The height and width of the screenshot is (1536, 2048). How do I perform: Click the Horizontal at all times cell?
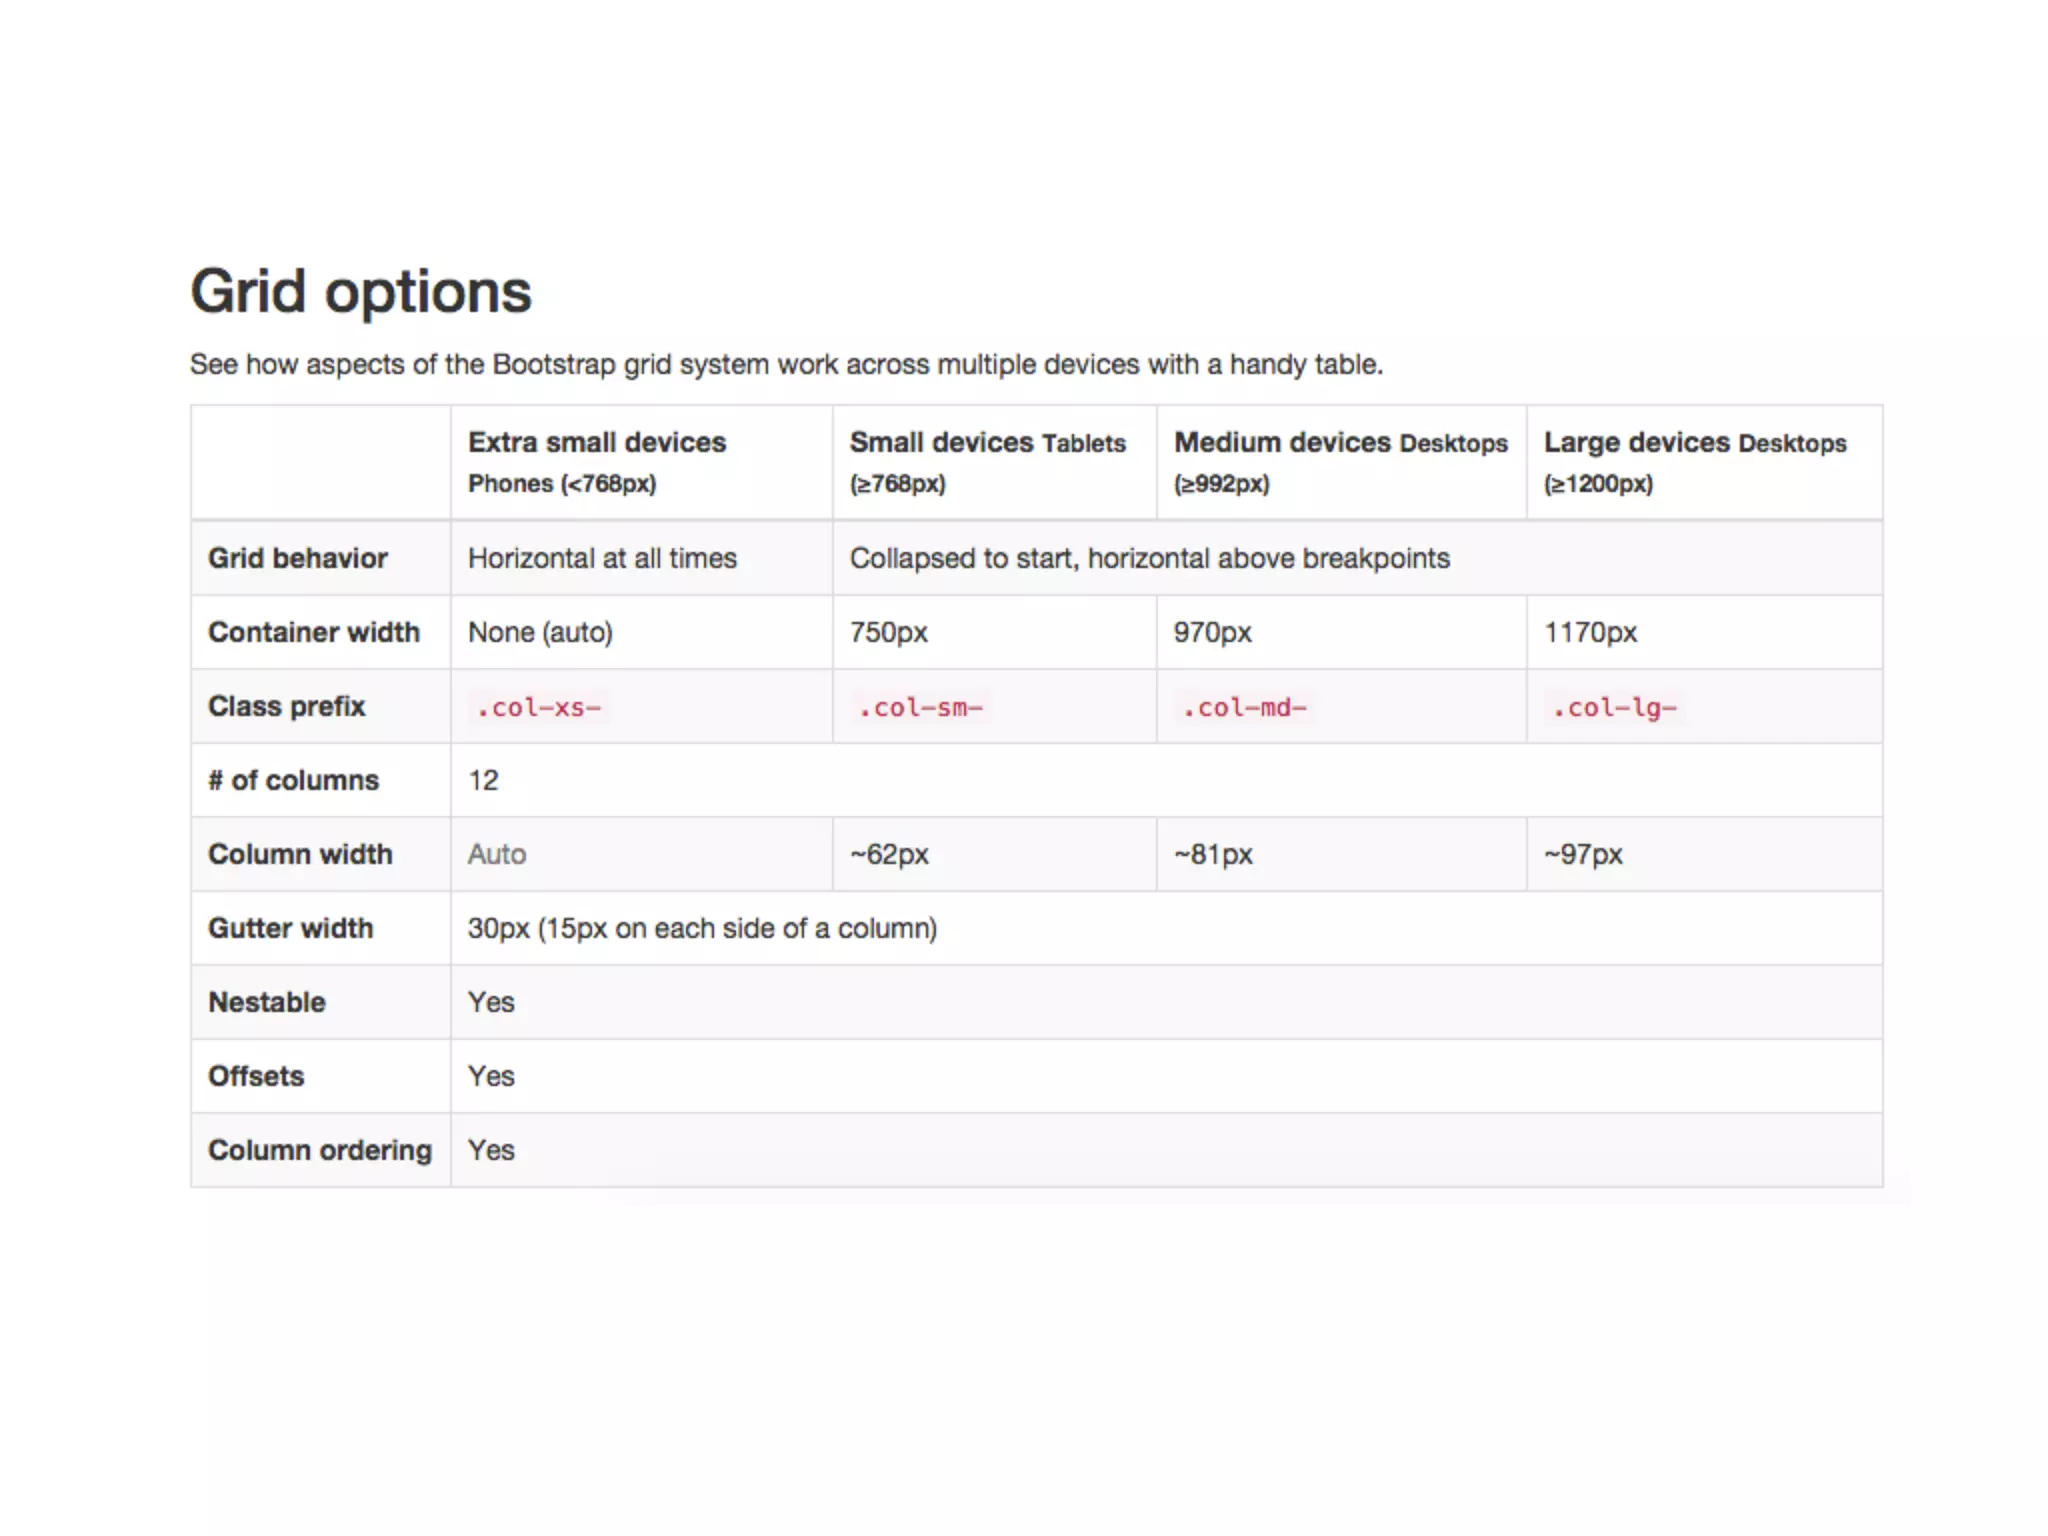click(x=602, y=558)
